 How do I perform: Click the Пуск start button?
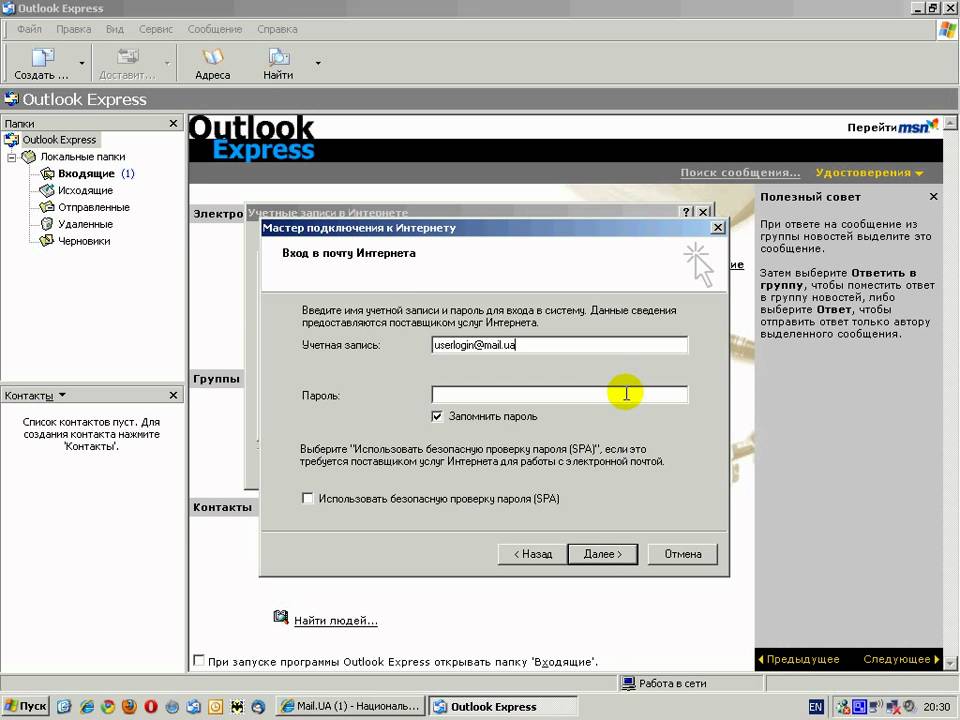(x=25, y=707)
